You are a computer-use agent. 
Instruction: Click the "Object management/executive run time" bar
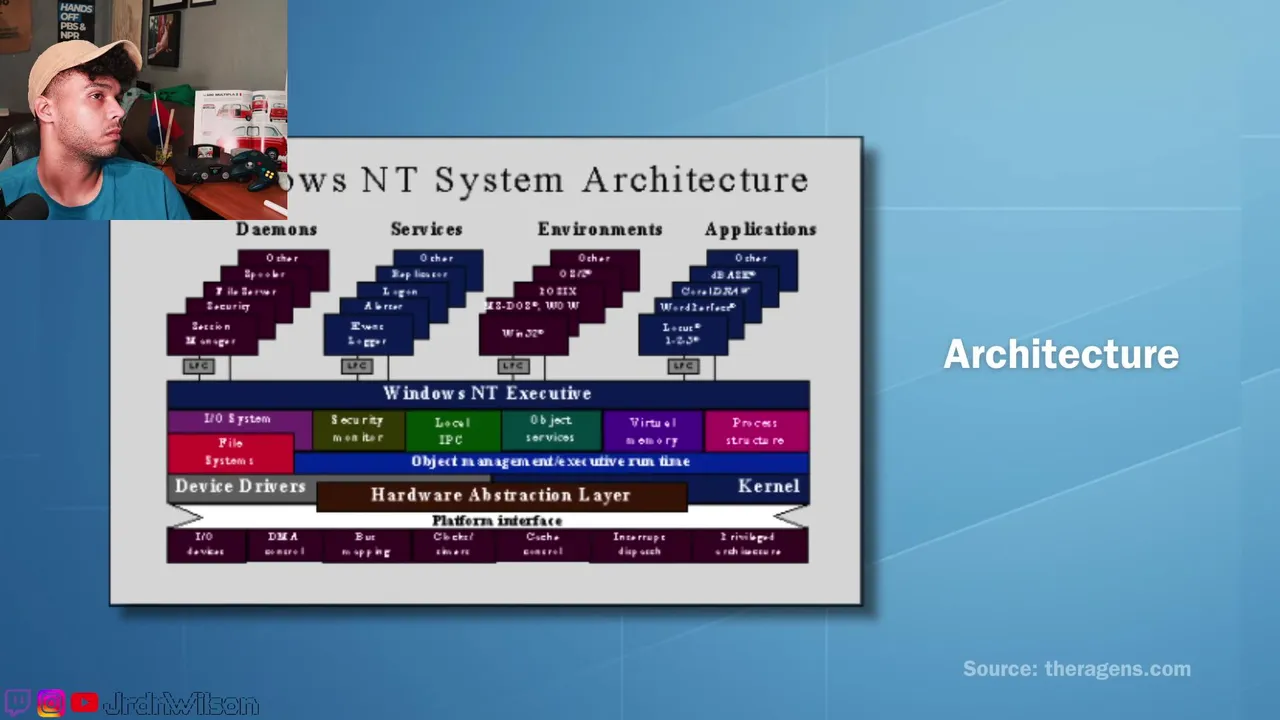pos(551,462)
